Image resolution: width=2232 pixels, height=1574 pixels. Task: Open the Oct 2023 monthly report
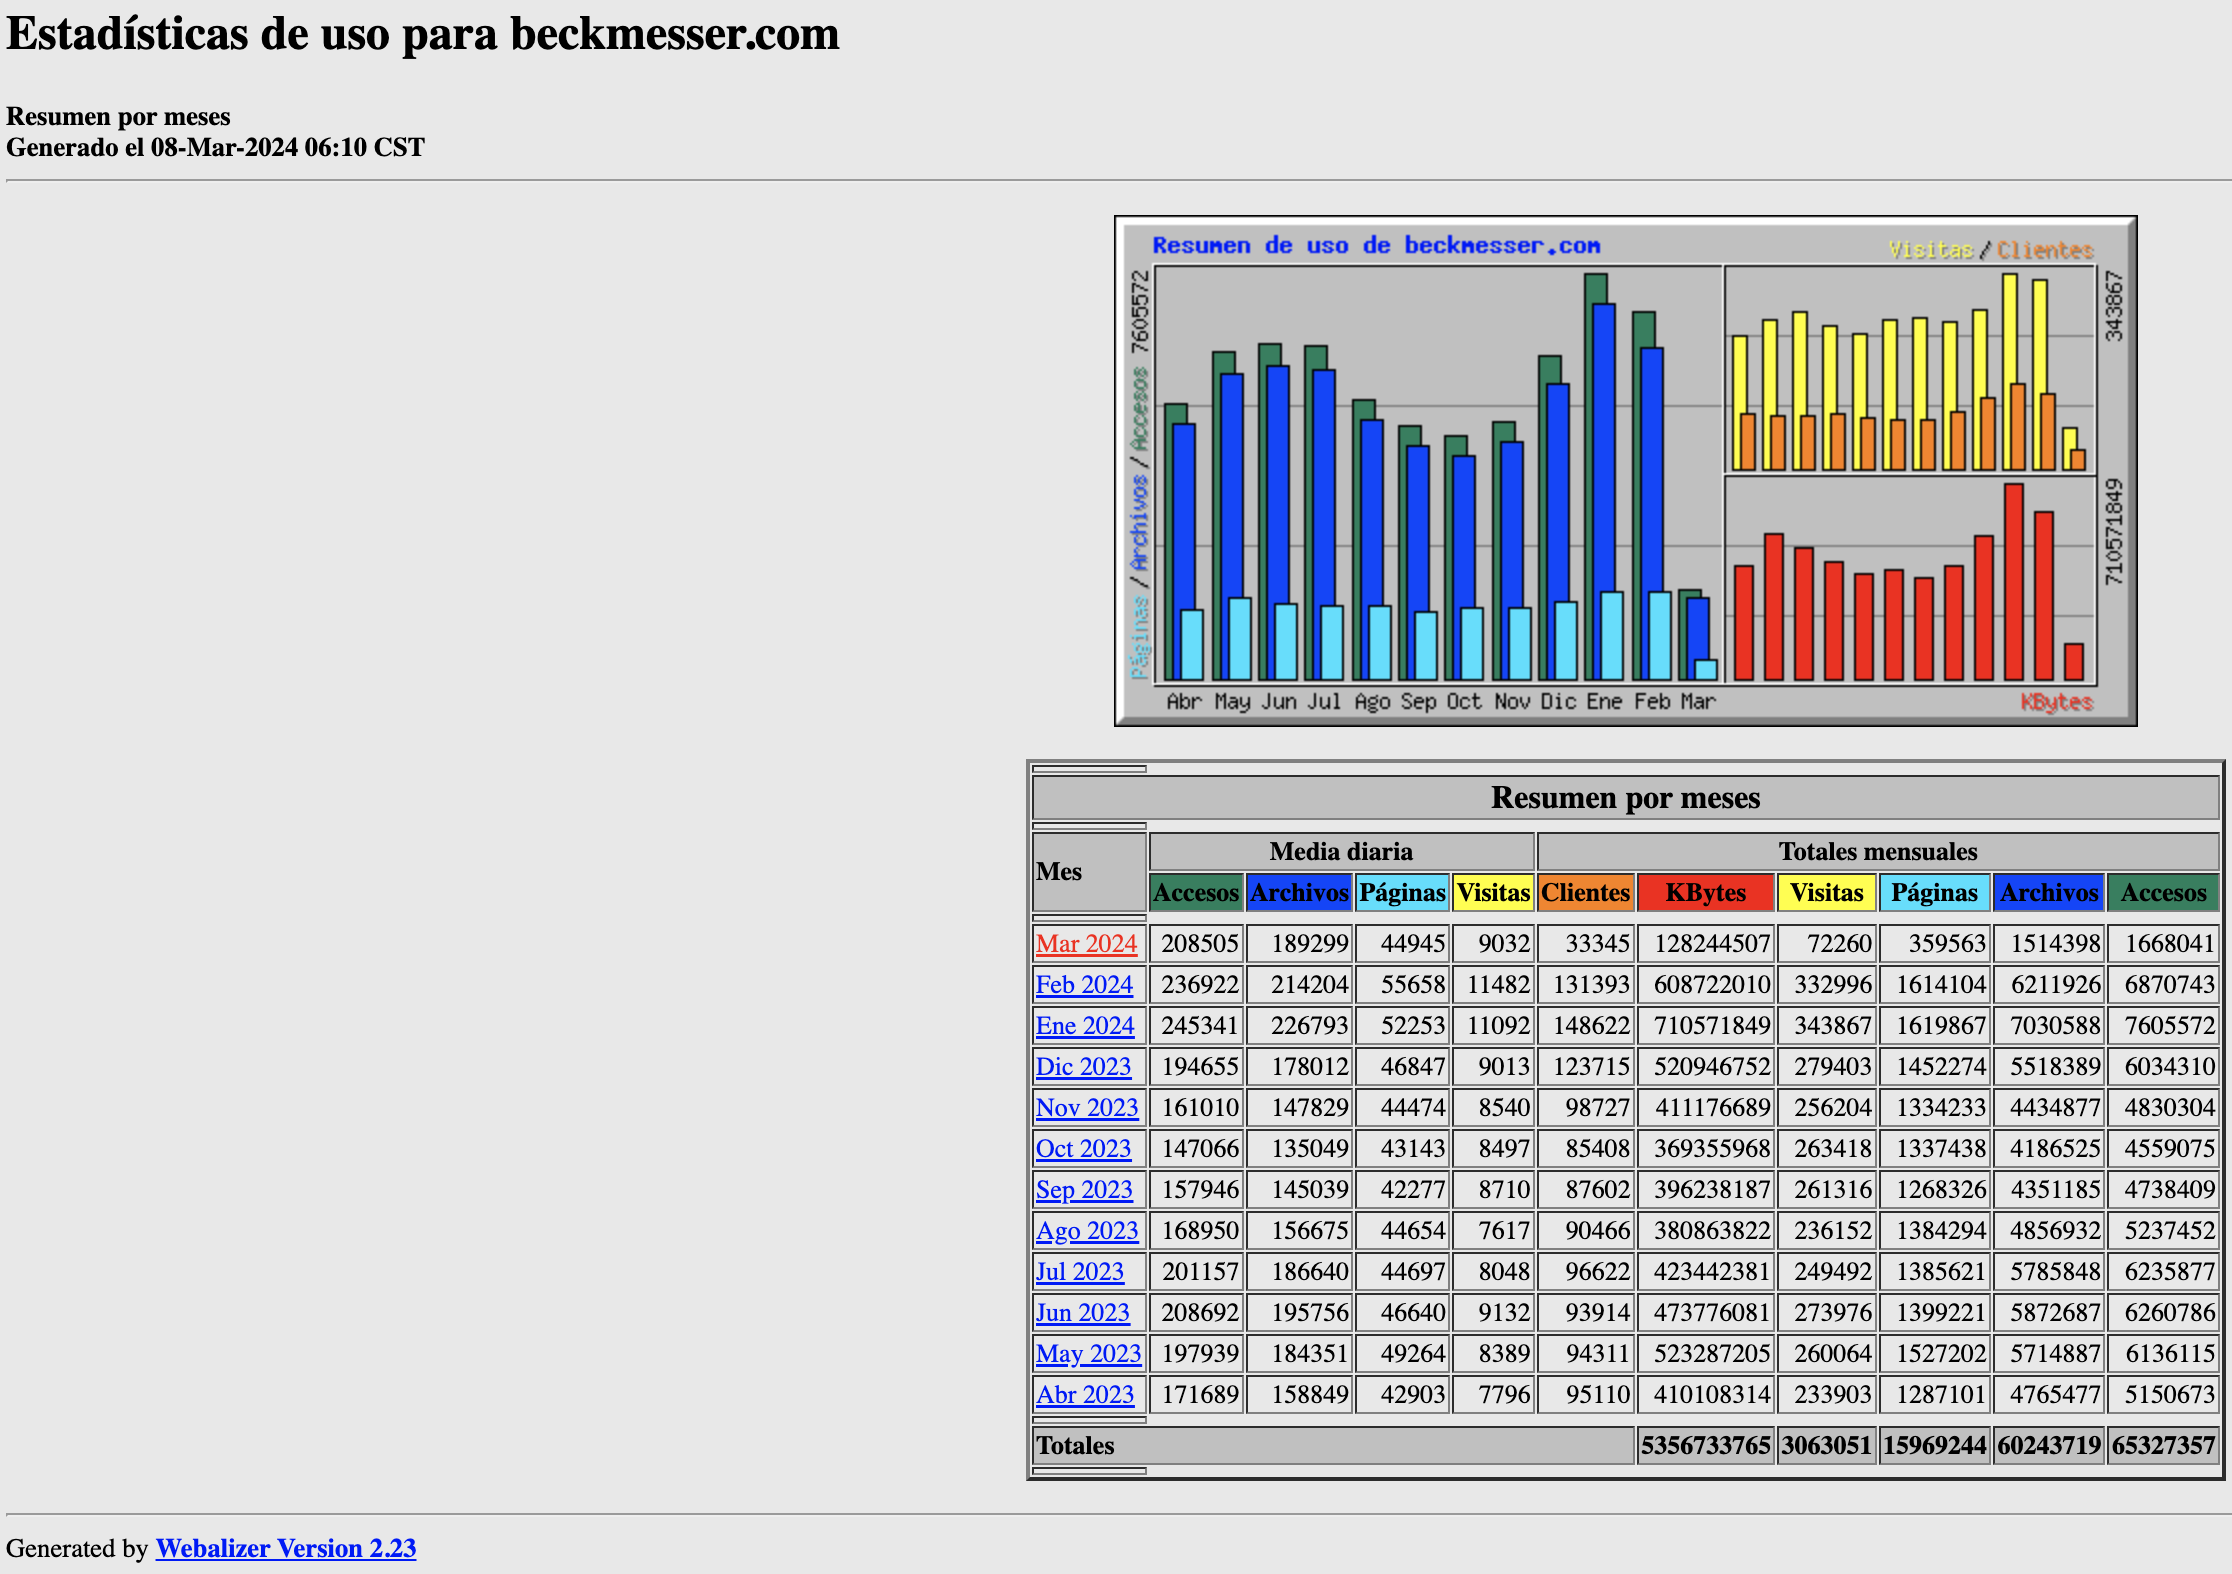pos(1084,1148)
